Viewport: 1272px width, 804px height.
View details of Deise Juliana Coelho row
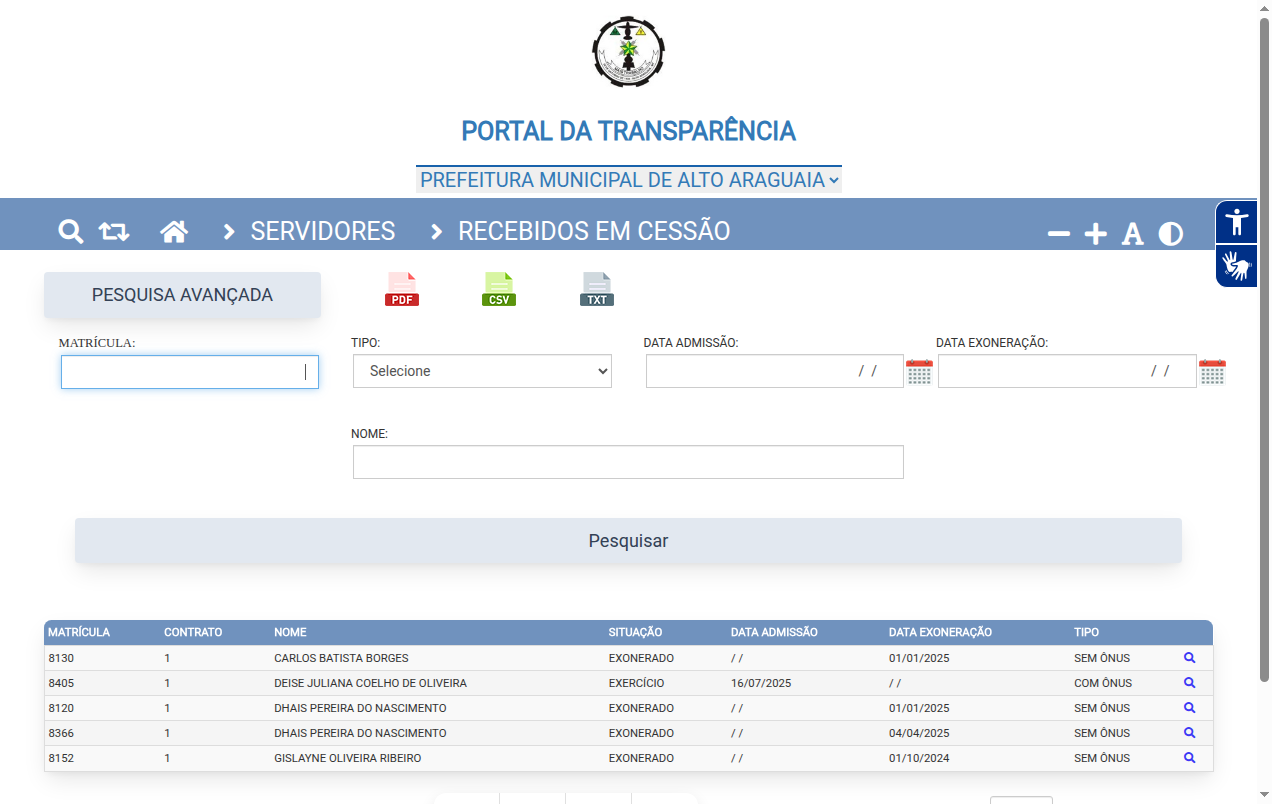click(x=1190, y=683)
